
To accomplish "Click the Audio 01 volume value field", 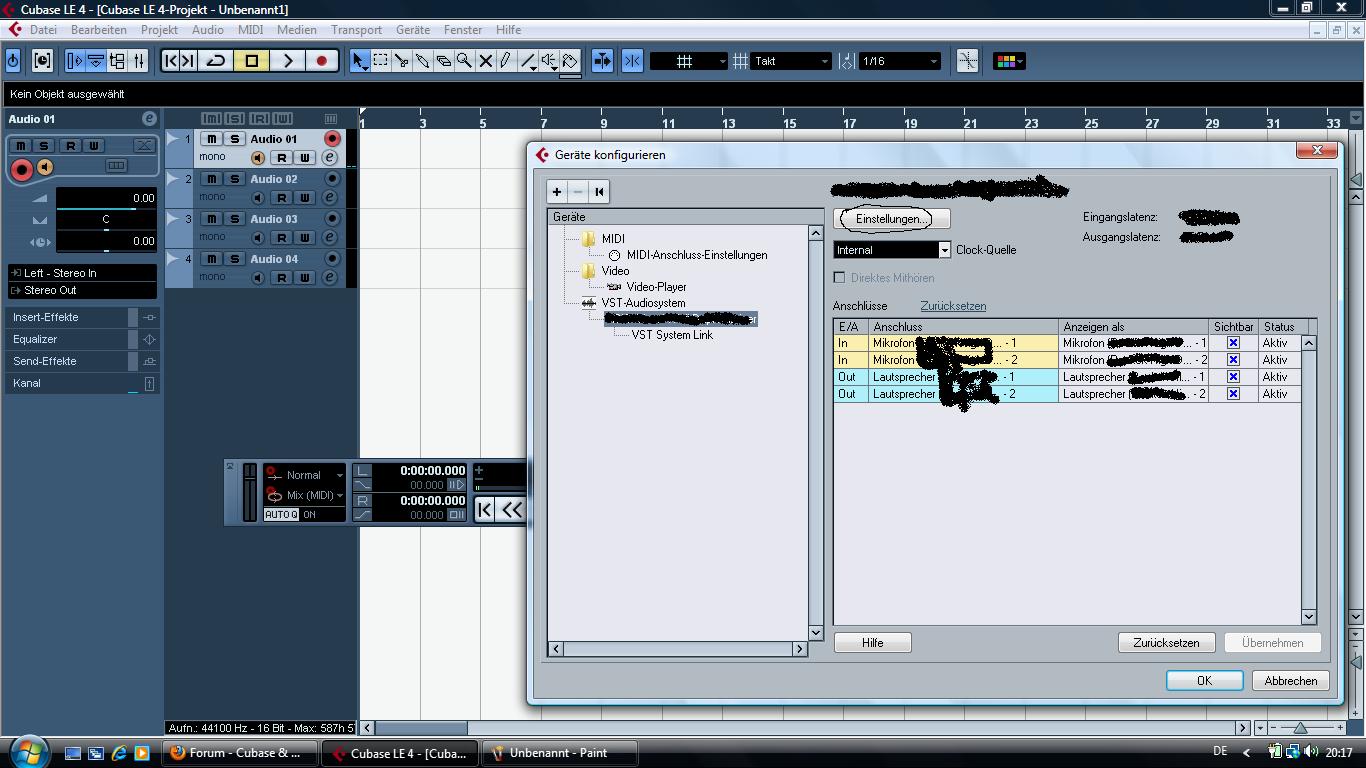I will click(x=107, y=198).
